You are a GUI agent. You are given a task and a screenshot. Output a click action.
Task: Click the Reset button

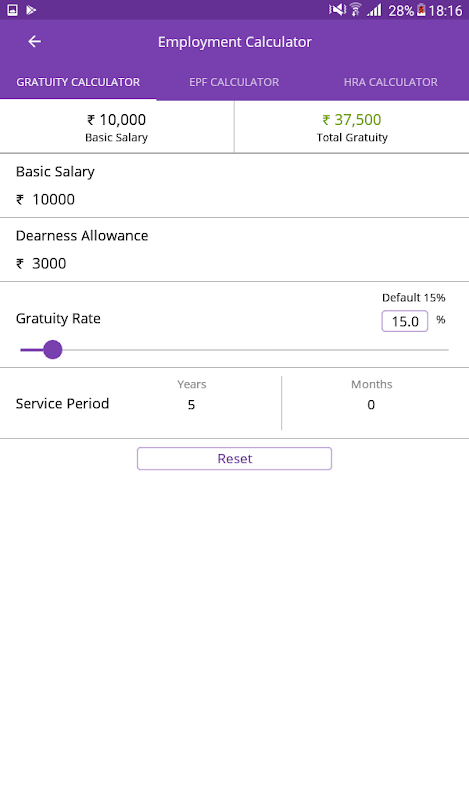[x=234, y=459]
